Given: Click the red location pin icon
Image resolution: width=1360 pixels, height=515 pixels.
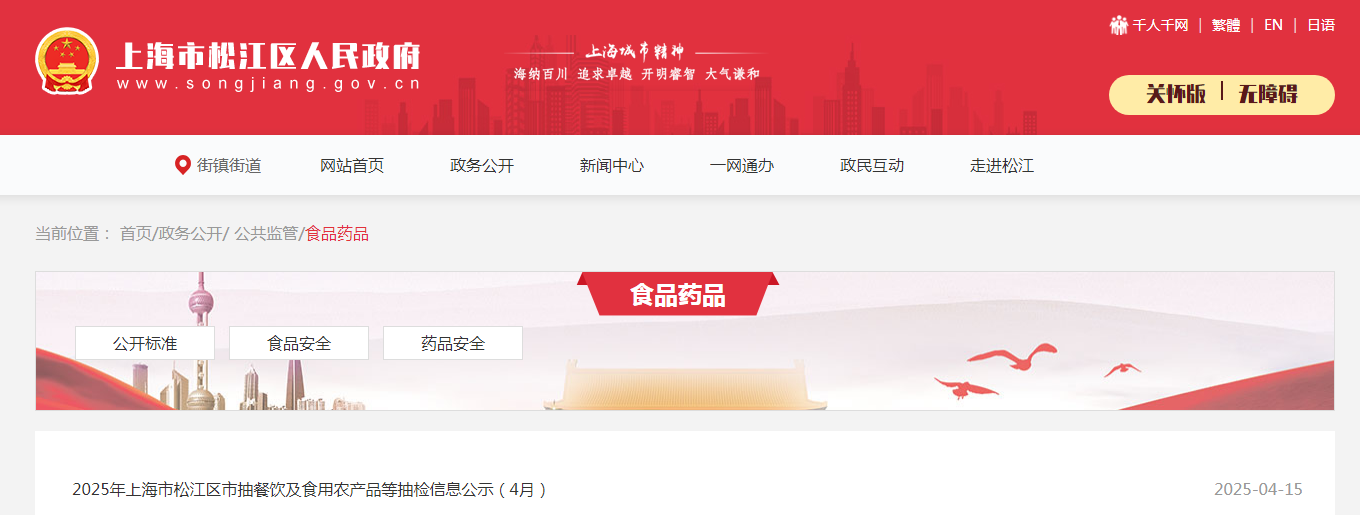Looking at the screenshot, I should pyautogui.click(x=182, y=166).
